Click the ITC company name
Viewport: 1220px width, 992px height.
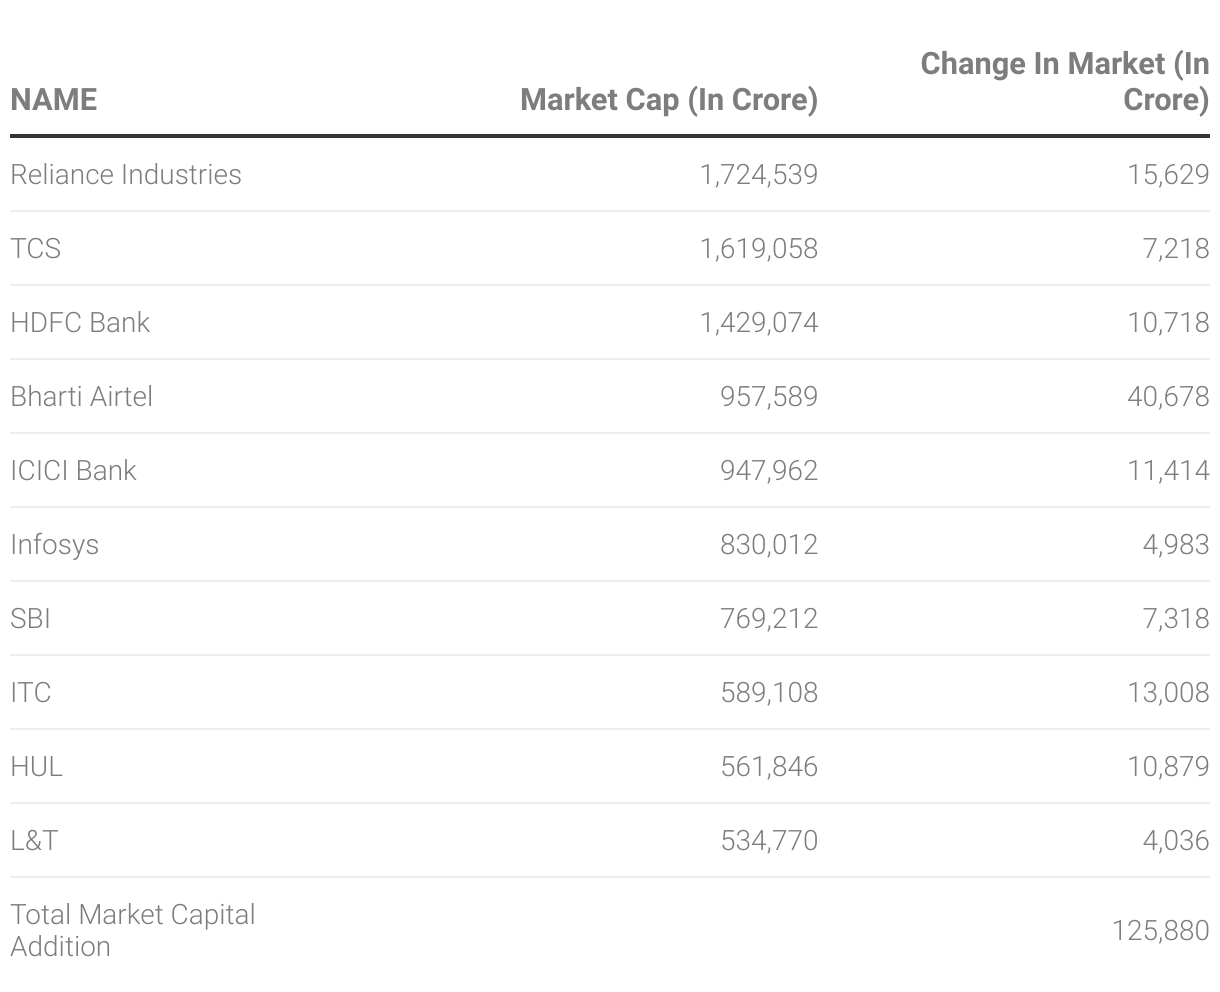point(31,693)
